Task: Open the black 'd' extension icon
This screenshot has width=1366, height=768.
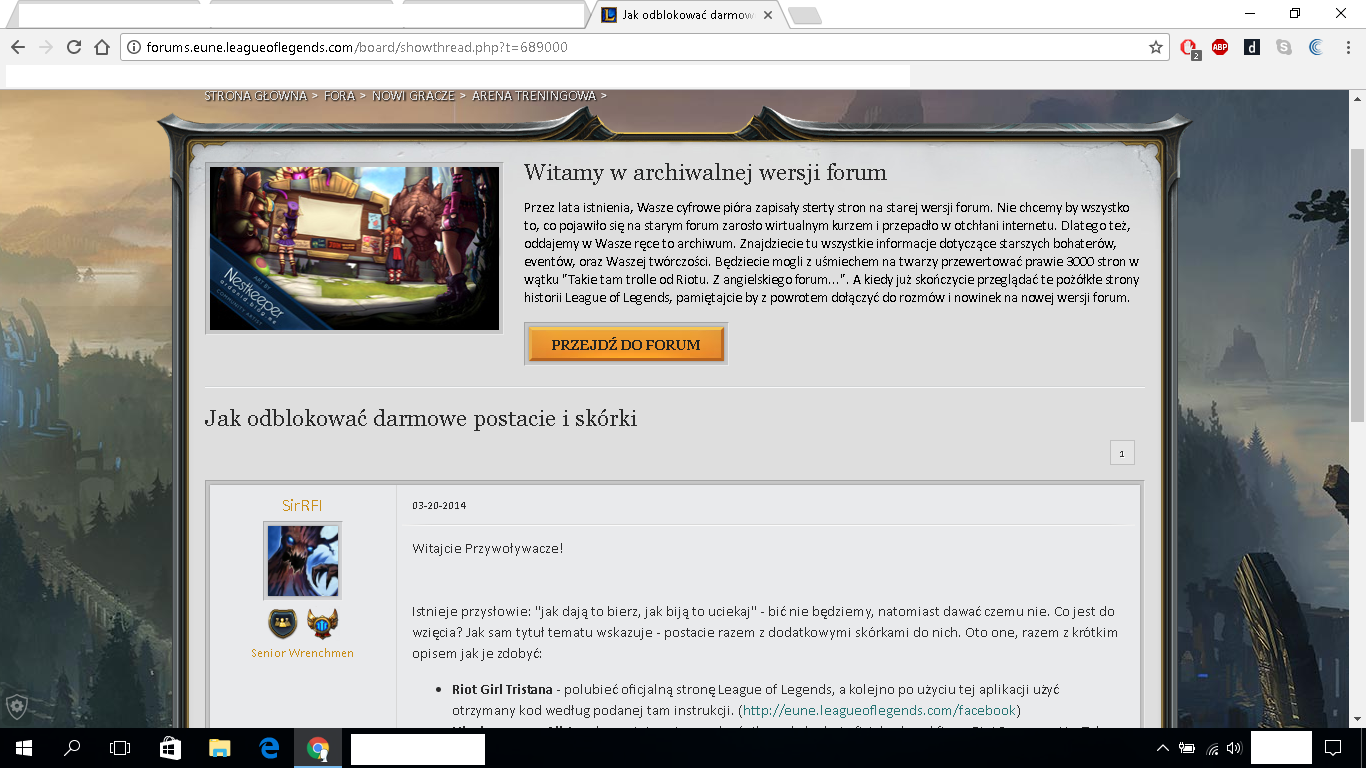Action: pyautogui.click(x=1252, y=47)
